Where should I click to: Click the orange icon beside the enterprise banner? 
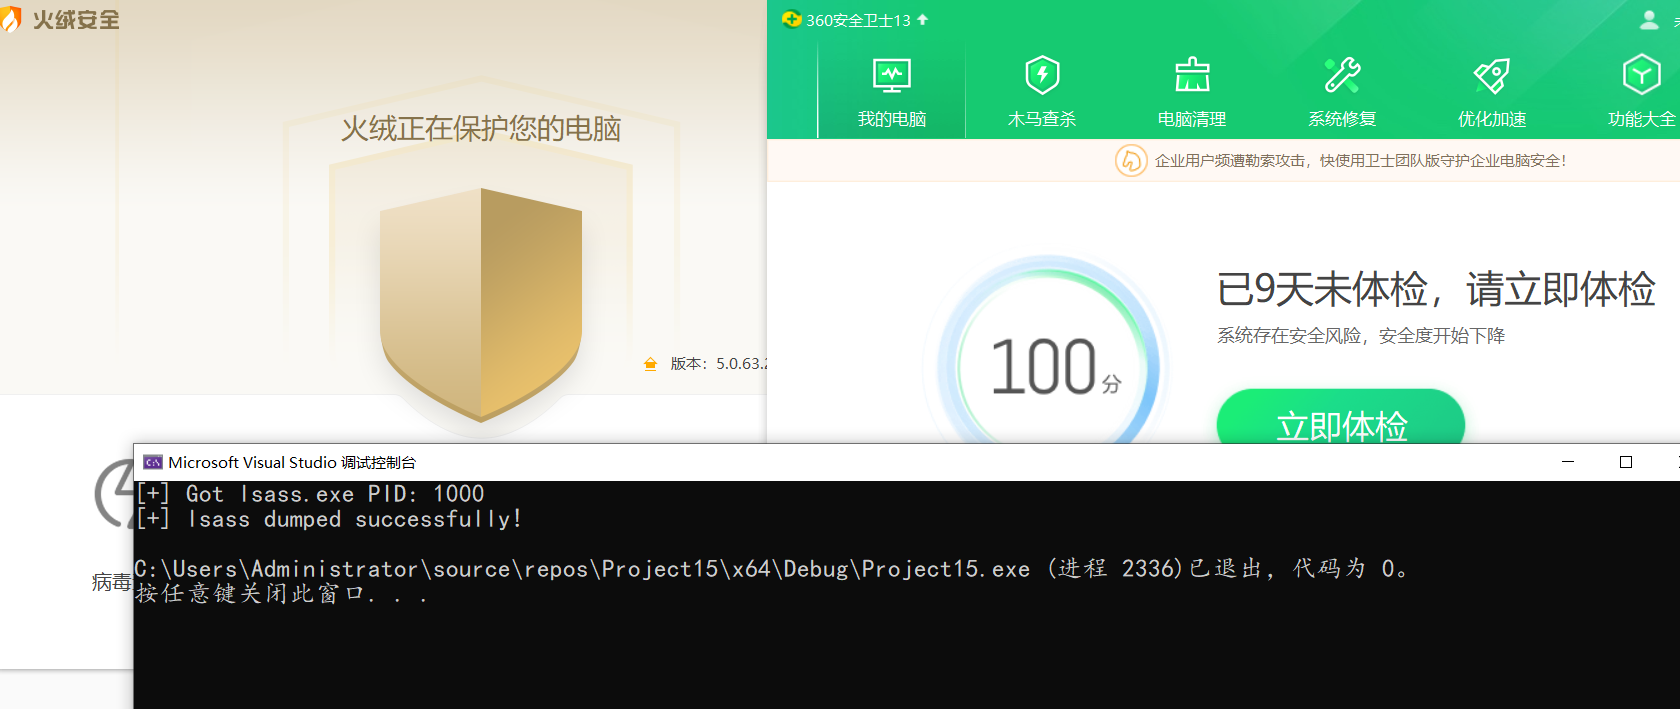point(1130,160)
